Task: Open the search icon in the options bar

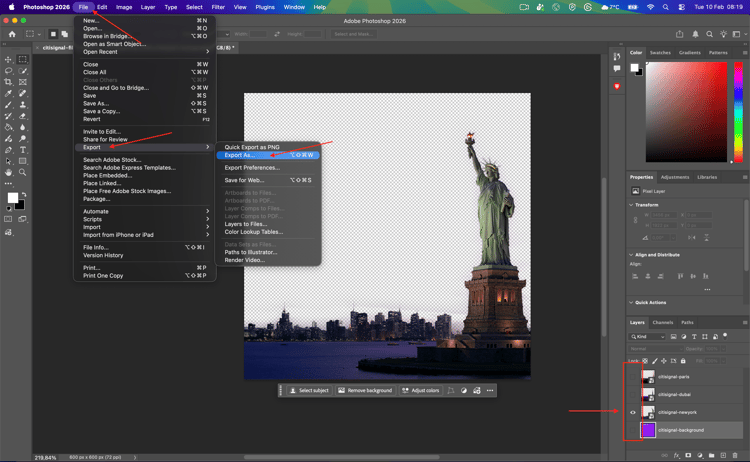Action: [x=709, y=34]
